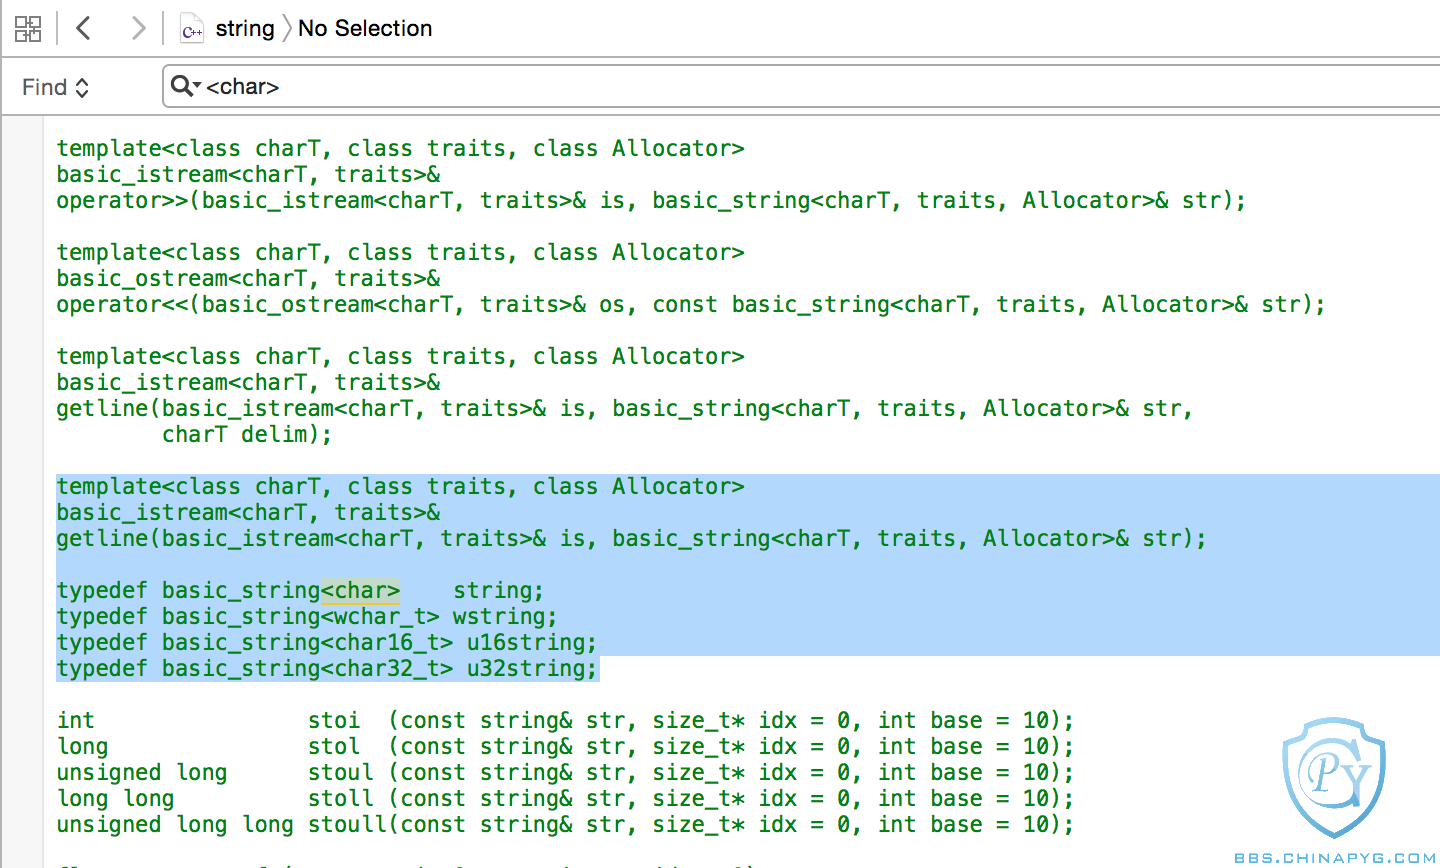Open the Find mode dropdown
This screenshot has height=868, width=1440.
click(x=56, y=87)
